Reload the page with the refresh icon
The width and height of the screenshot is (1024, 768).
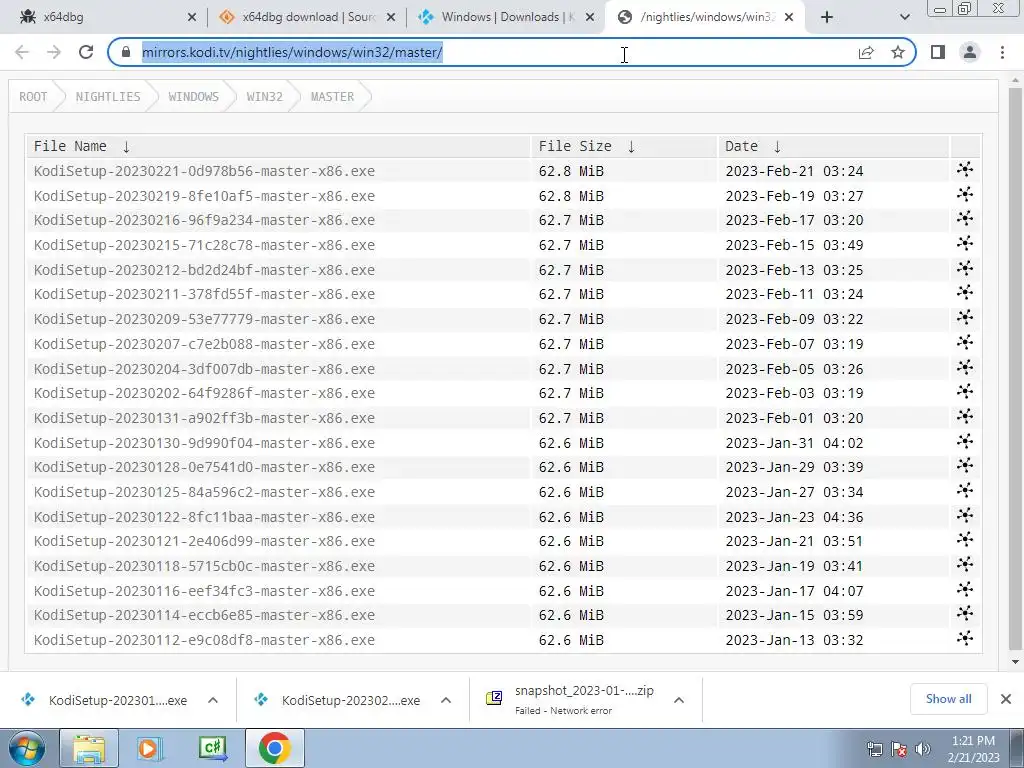(x=86, y=52)
